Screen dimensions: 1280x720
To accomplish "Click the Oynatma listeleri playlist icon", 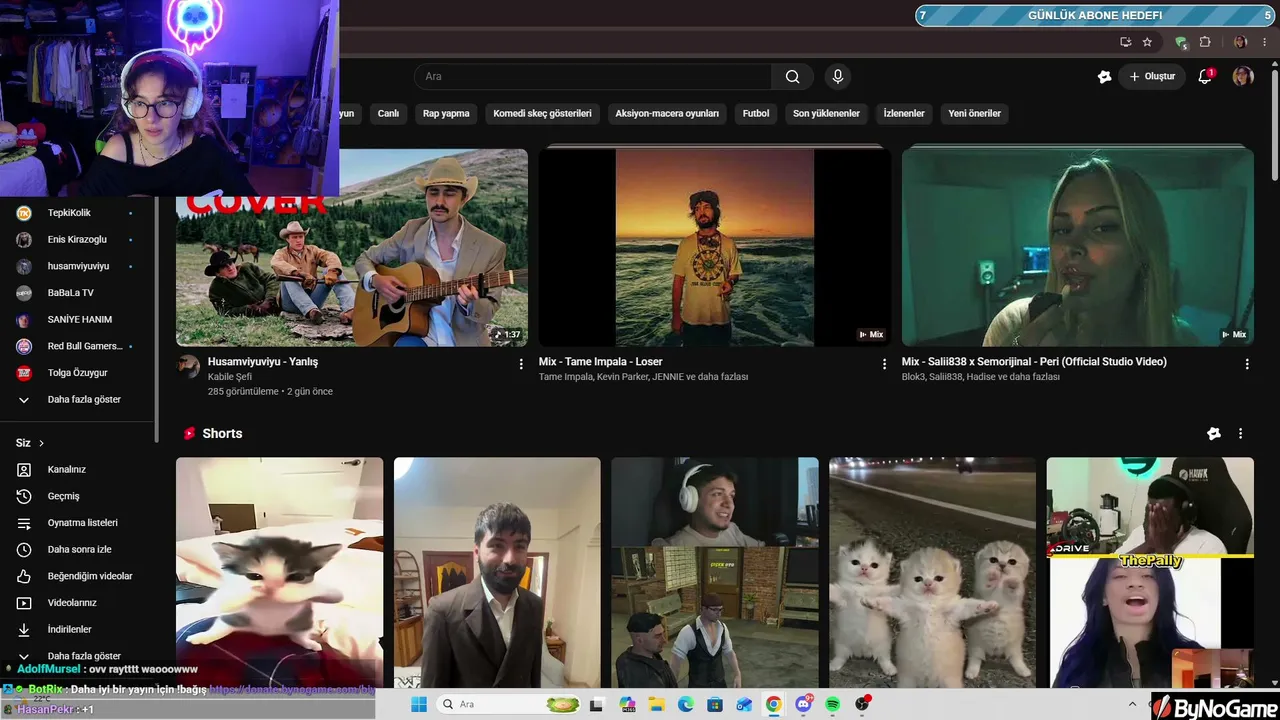I will pos(24,523).
